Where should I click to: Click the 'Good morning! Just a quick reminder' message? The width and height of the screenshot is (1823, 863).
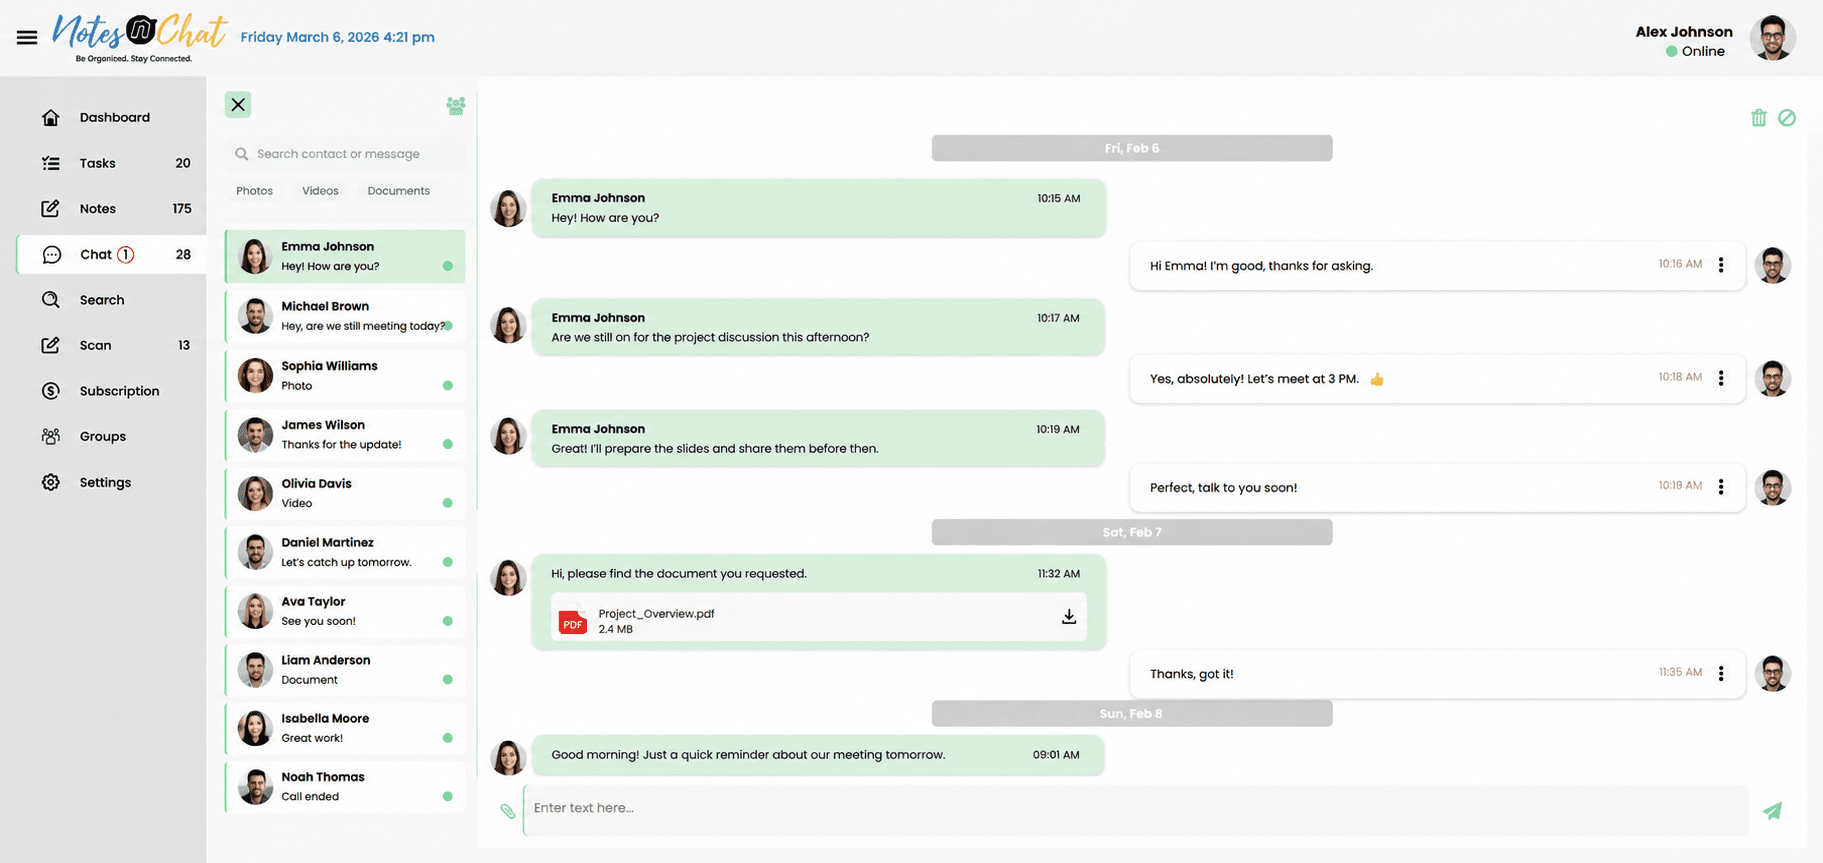pos(817,755)
